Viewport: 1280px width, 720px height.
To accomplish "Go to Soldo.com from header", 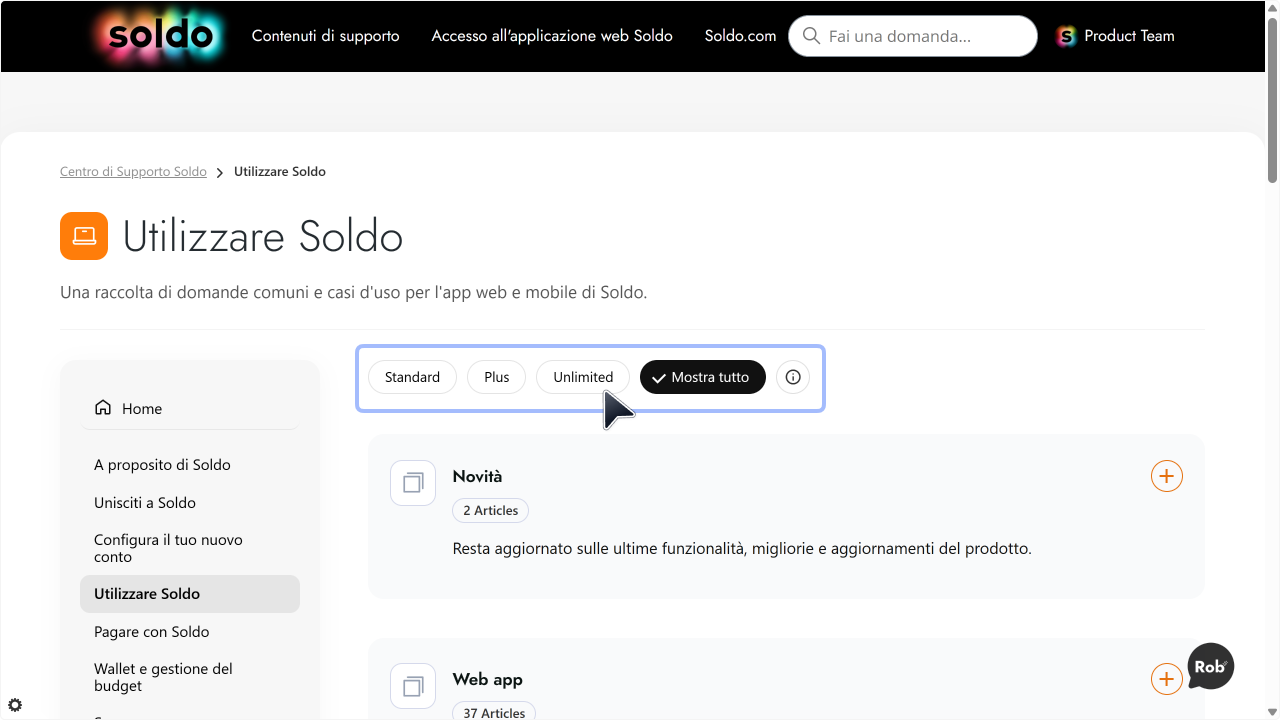I will coord(740,36).
